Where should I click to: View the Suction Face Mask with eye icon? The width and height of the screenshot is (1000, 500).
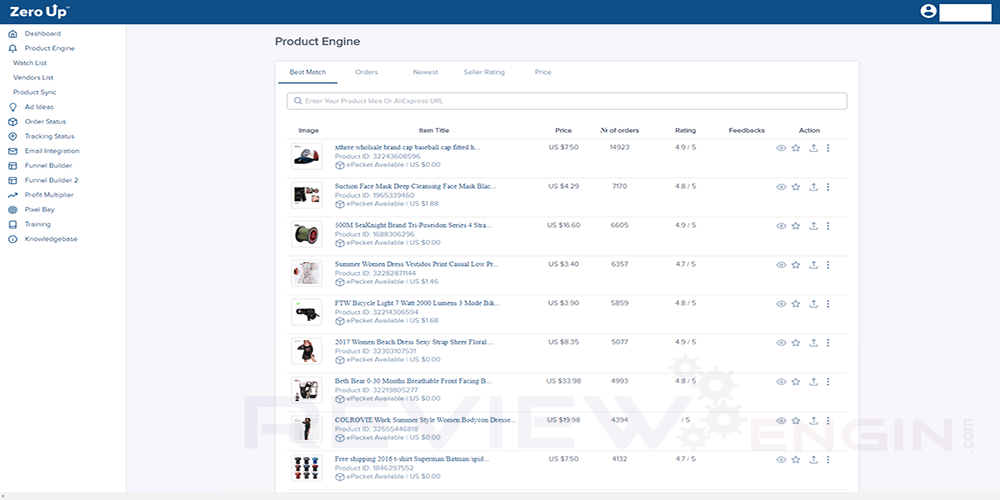[781, 187]
